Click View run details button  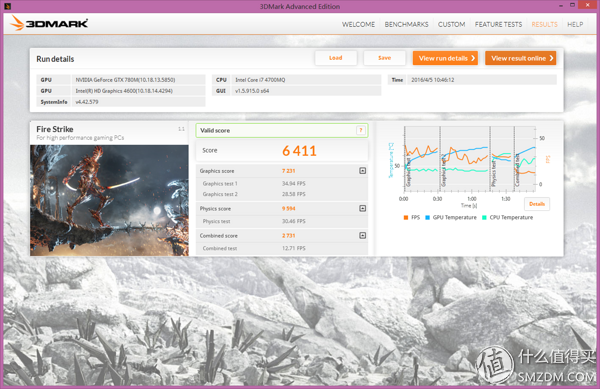click(445, 58)
